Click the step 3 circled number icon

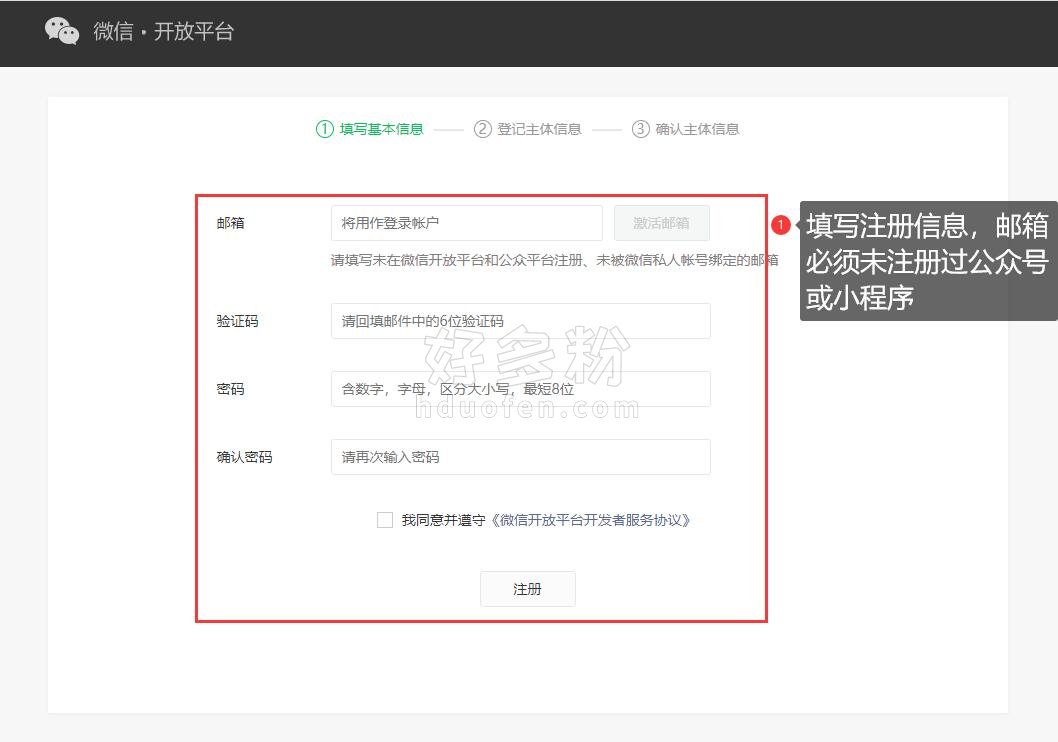(x=641, y=129)
